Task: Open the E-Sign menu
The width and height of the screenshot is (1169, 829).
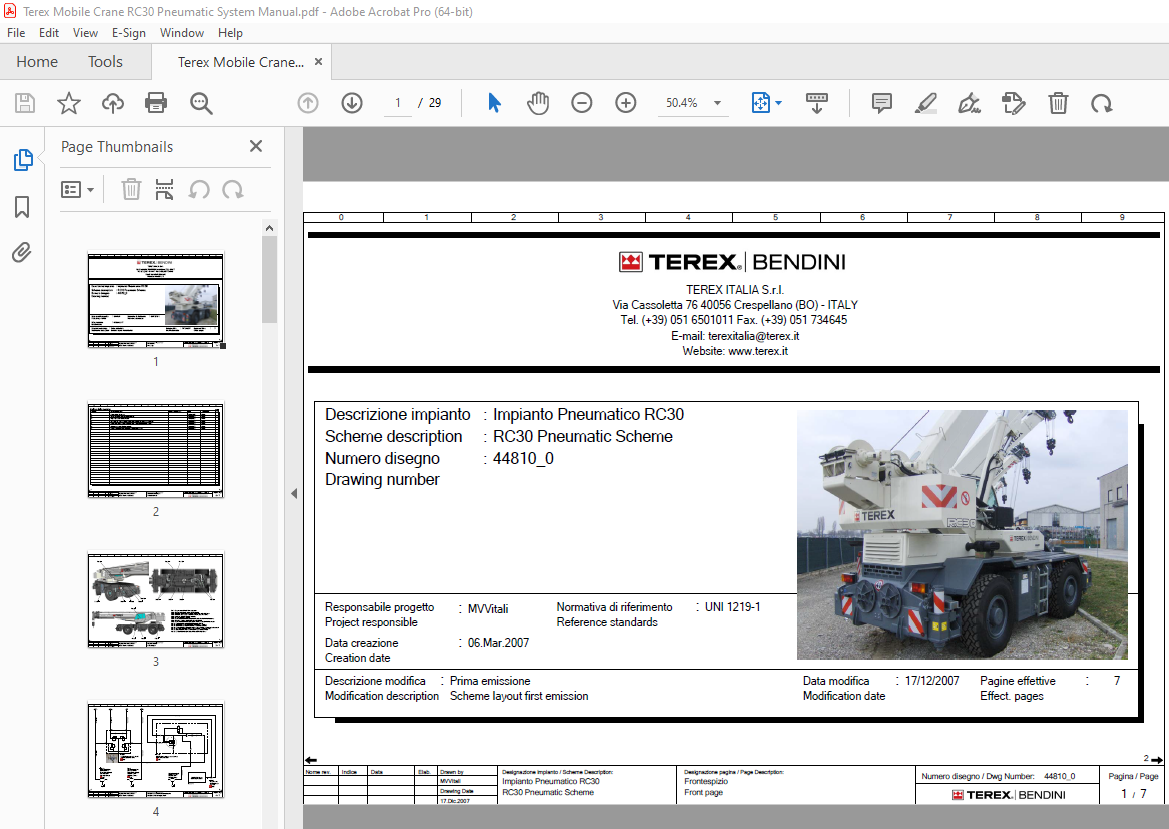Action: tap(128, 33)
